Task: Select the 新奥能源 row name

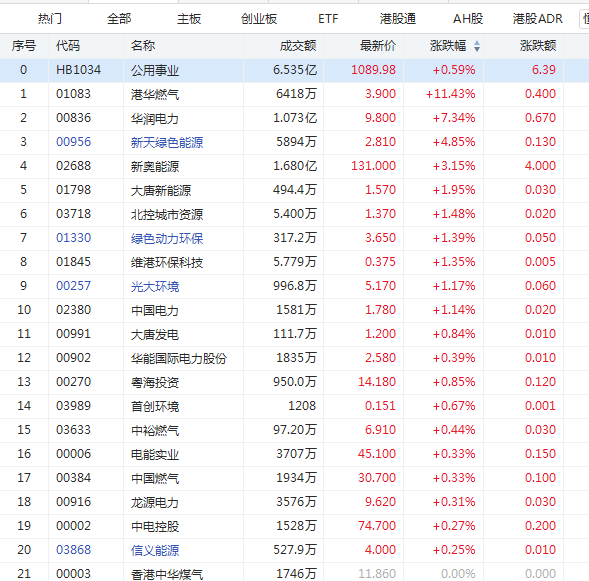Action: pyautogui.click(x=155, y=166)
